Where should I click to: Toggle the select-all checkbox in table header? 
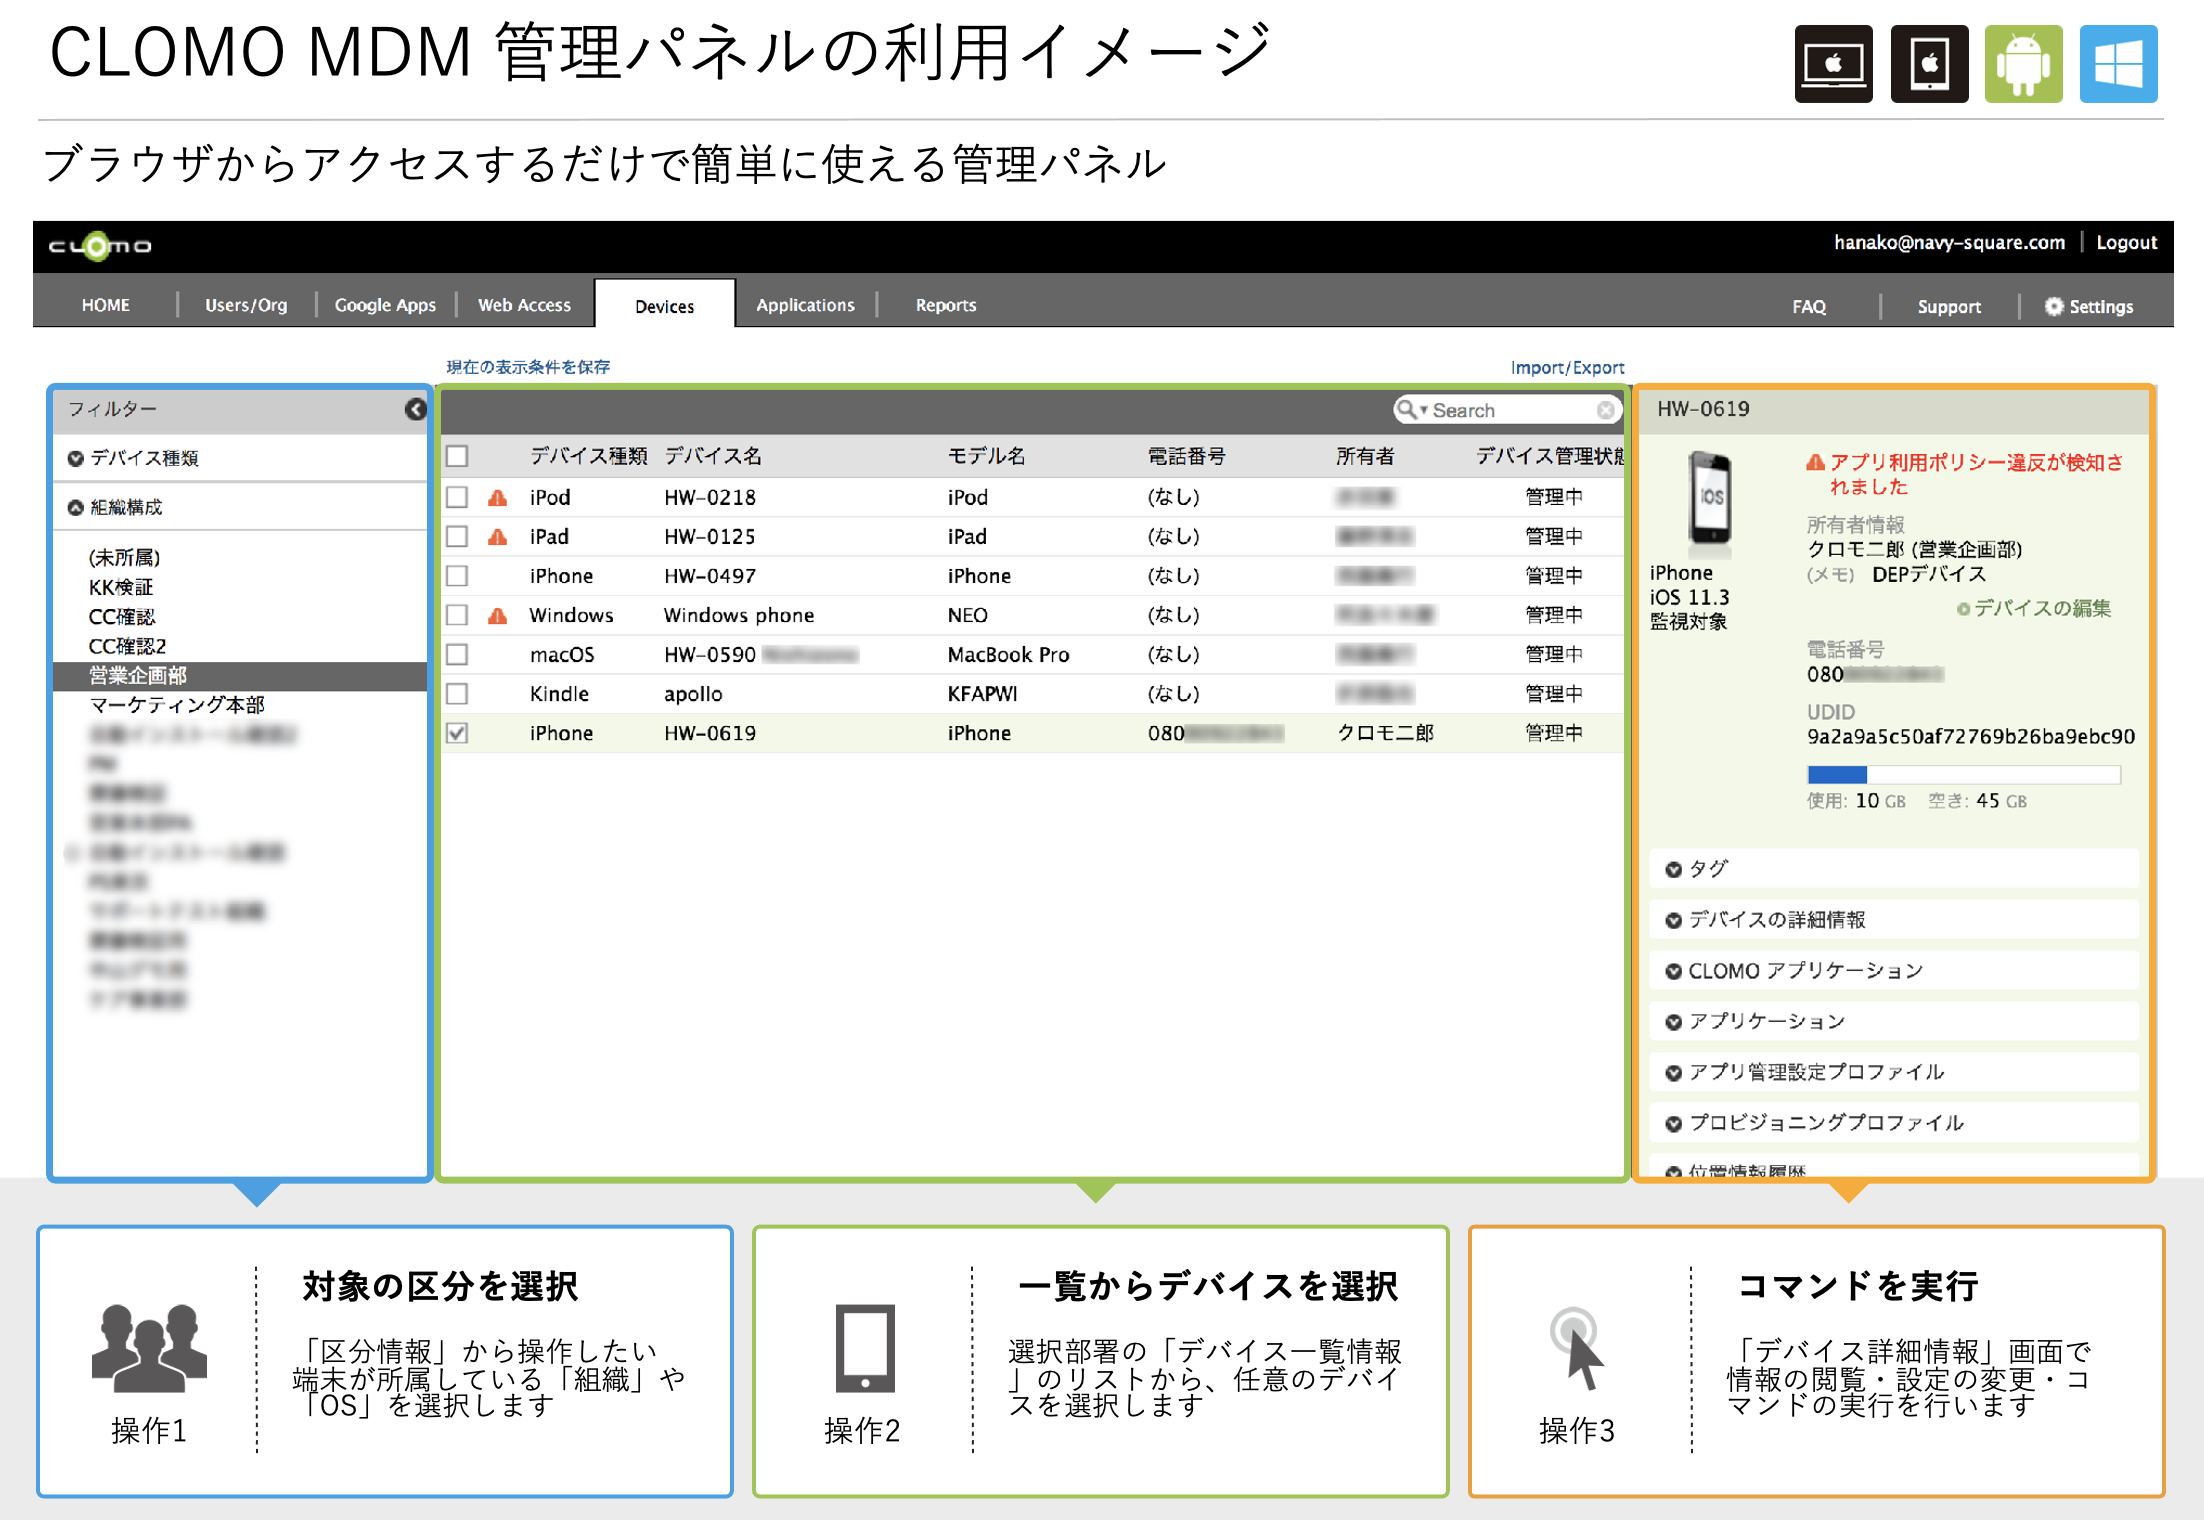[457, 456]
